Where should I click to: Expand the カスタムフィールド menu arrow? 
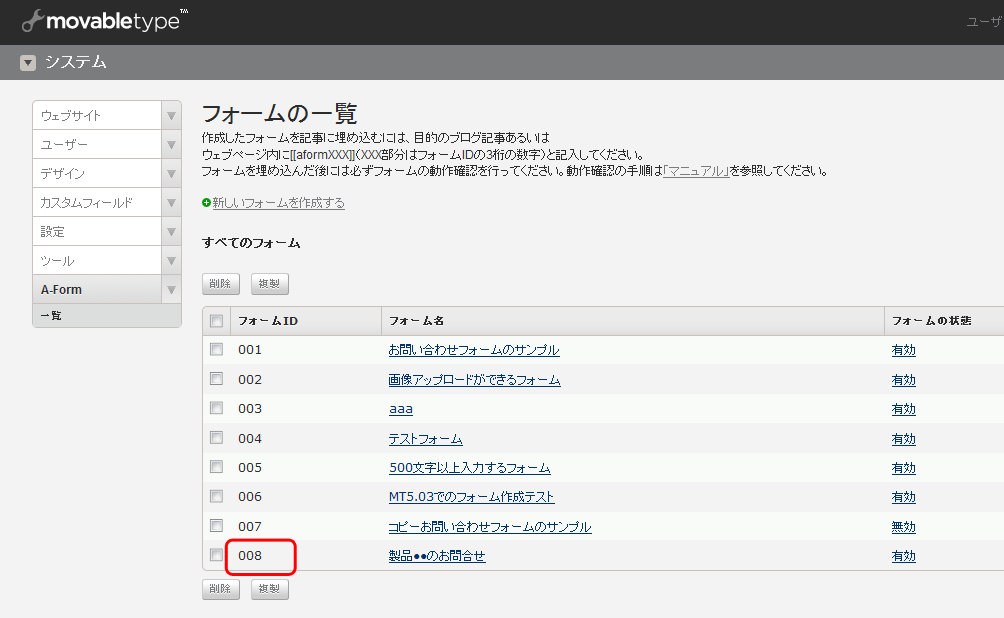171,203
